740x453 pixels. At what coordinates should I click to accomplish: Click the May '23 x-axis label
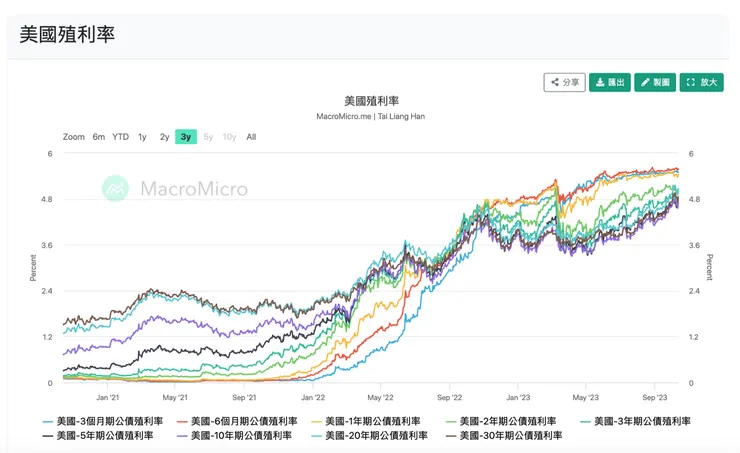586,397
